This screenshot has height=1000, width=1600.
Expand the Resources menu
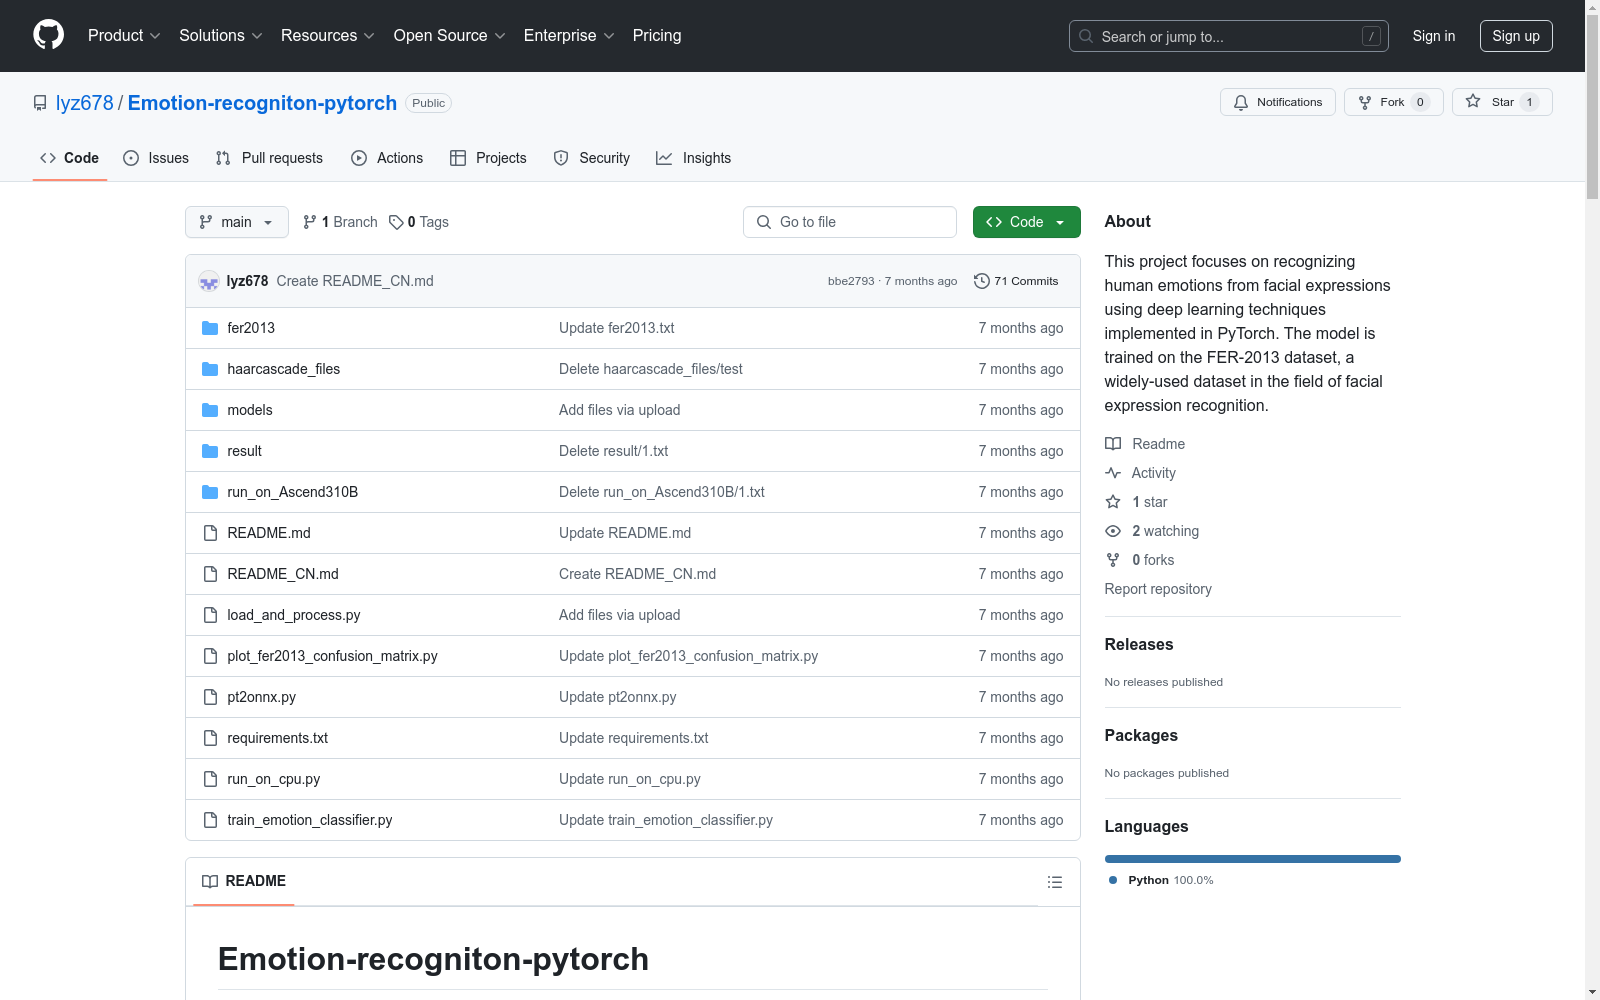point(328,35)
